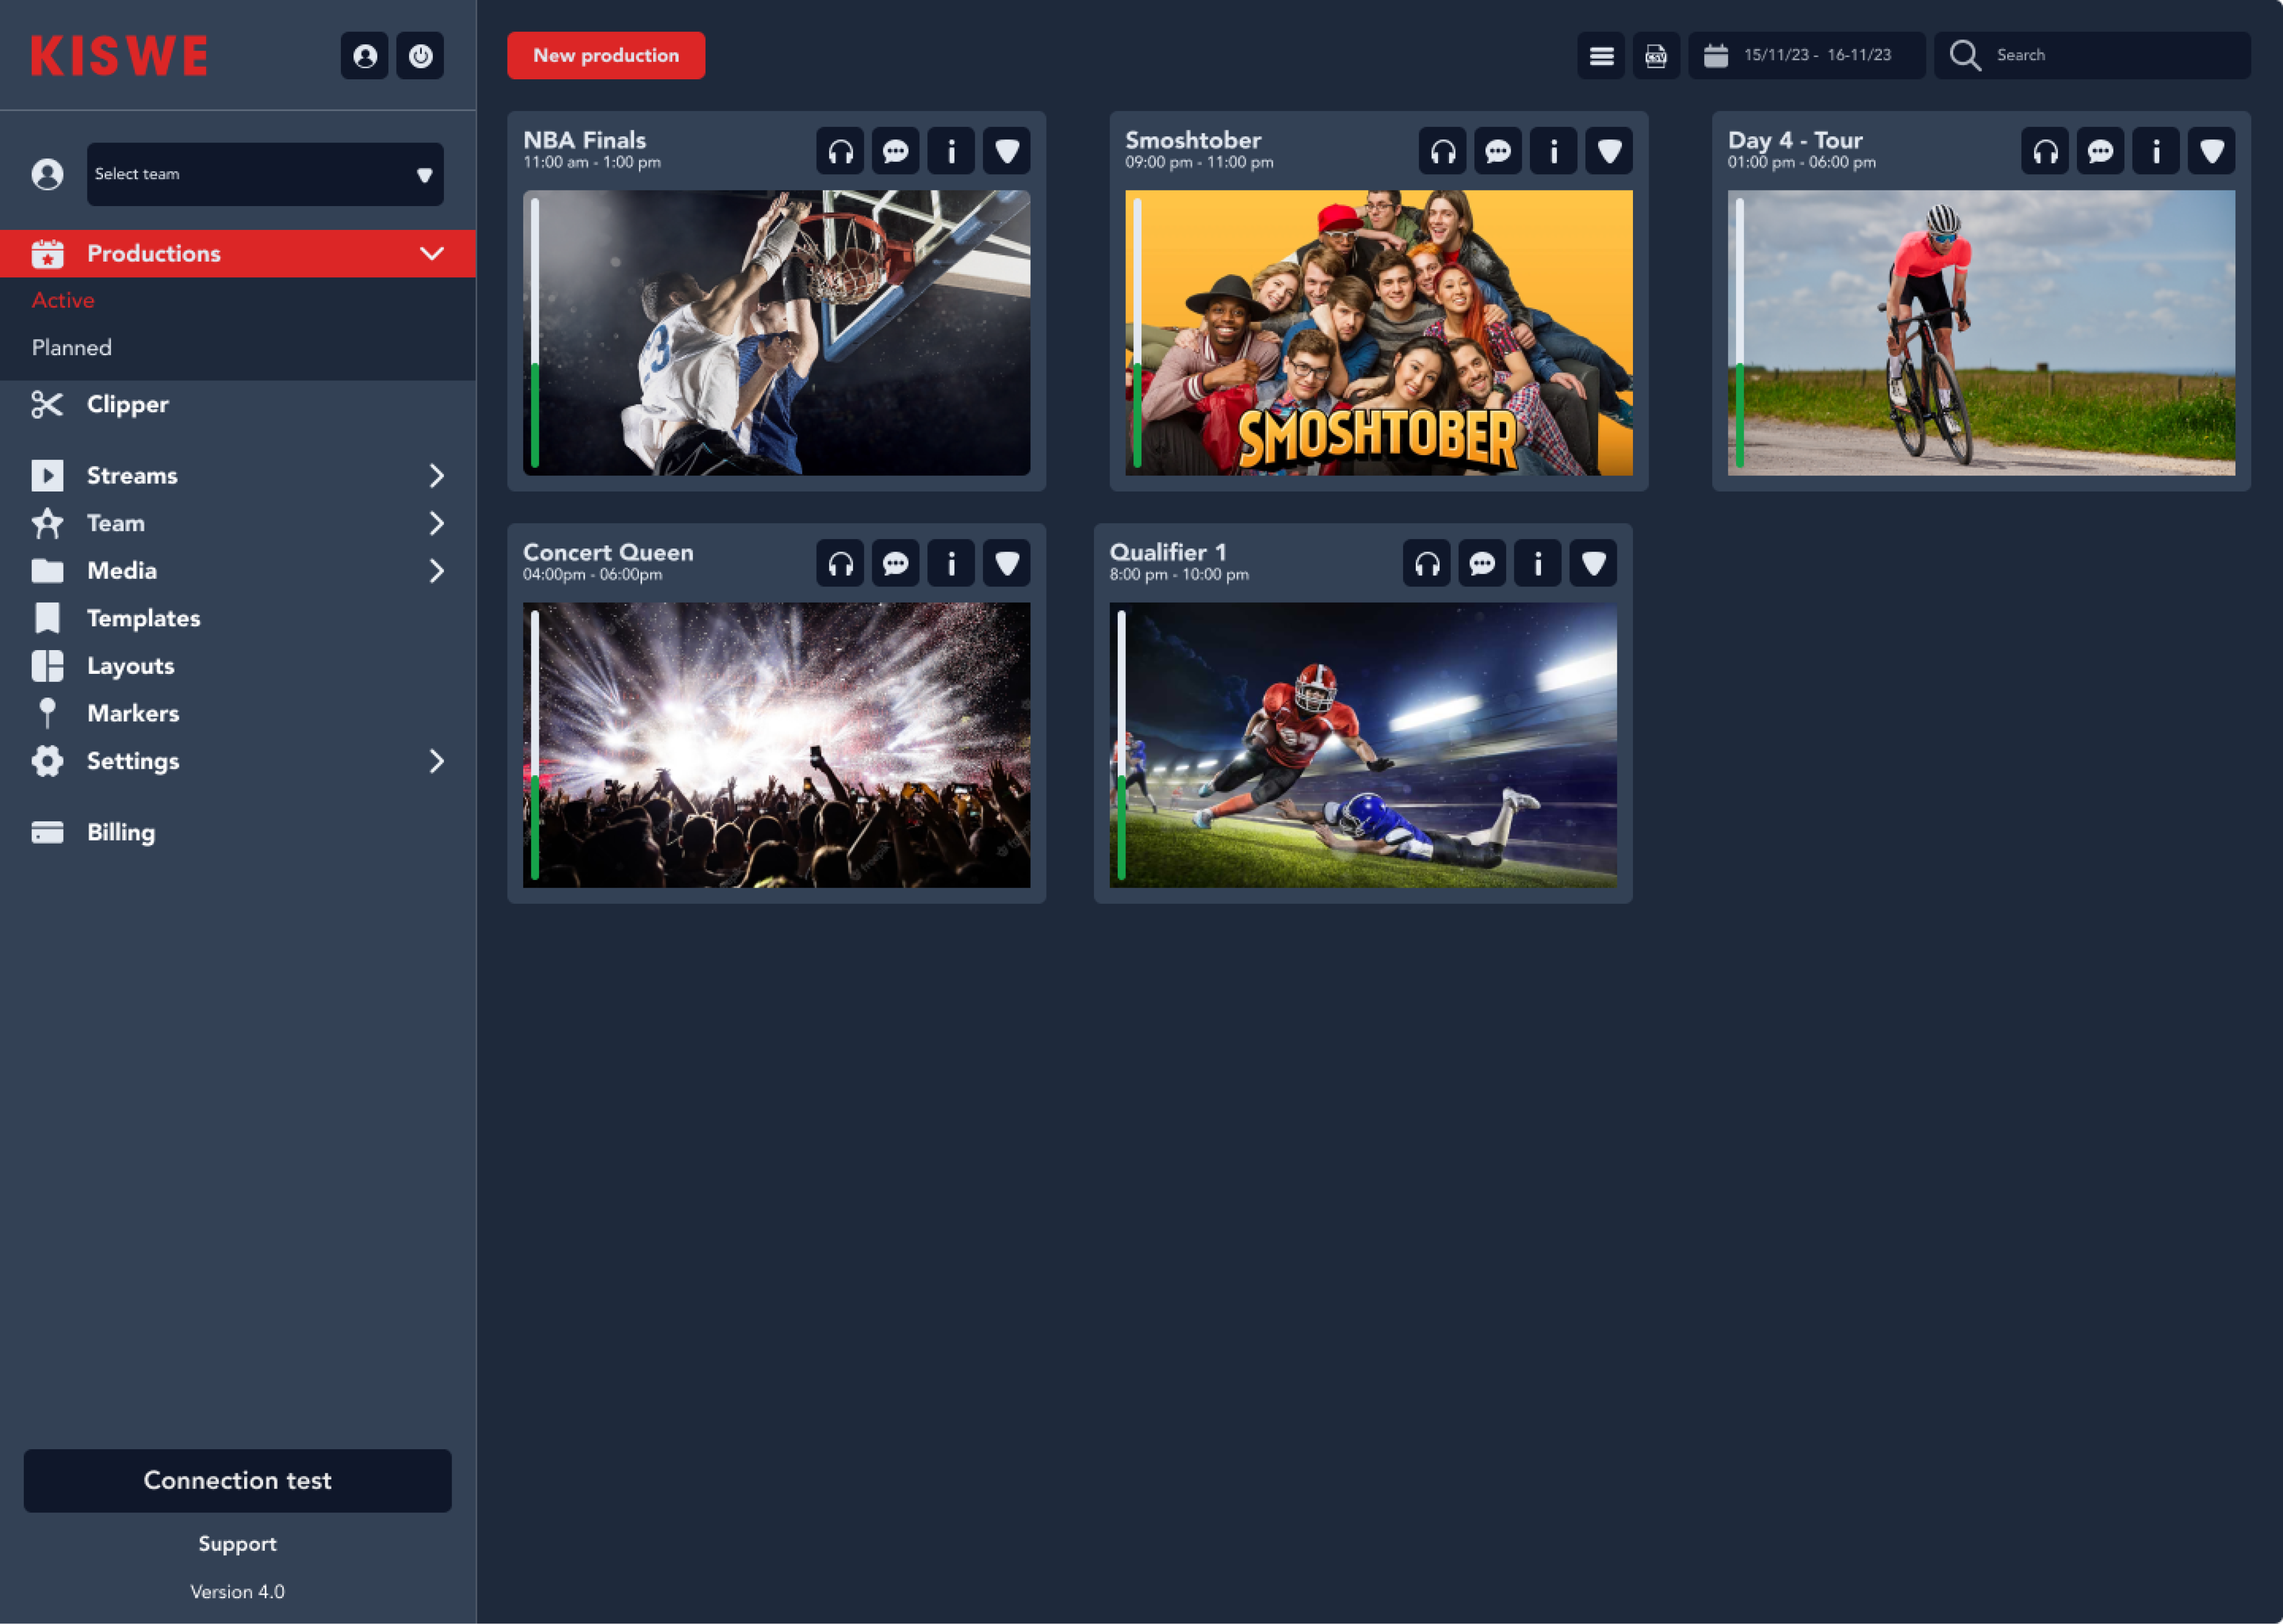This screenshot has width=2283, height=1624.
Task: Click the scissors Clipper icon in sidebar
Action: click(47, 404)
